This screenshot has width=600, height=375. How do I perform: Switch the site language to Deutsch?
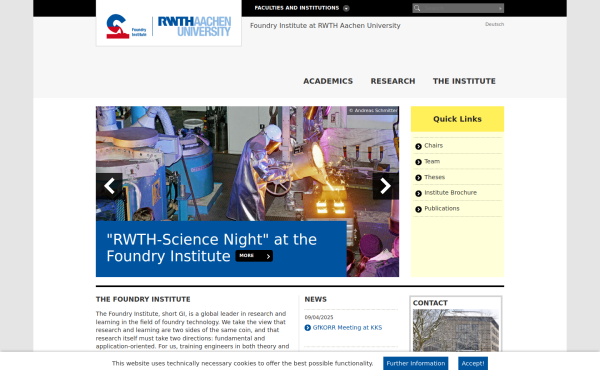click(494, 24)
